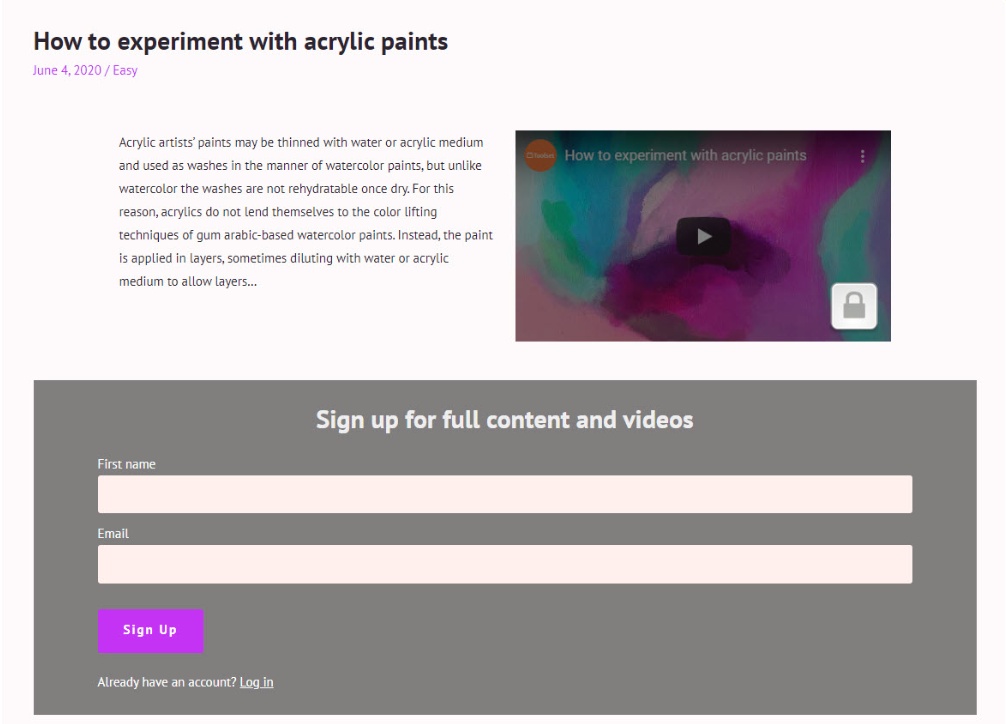Click the June 4, 2020 post date
This screenshot has height=724, width=1006.
[67, 71]
